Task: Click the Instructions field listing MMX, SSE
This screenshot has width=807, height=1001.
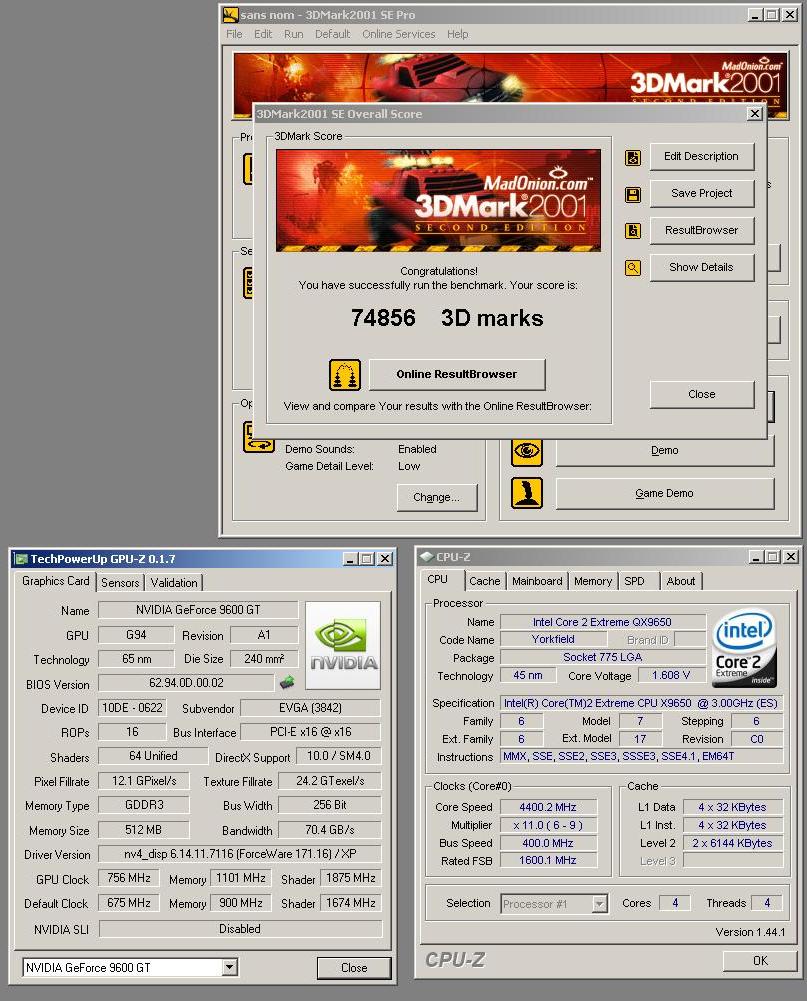Action: tap(641, 756)
